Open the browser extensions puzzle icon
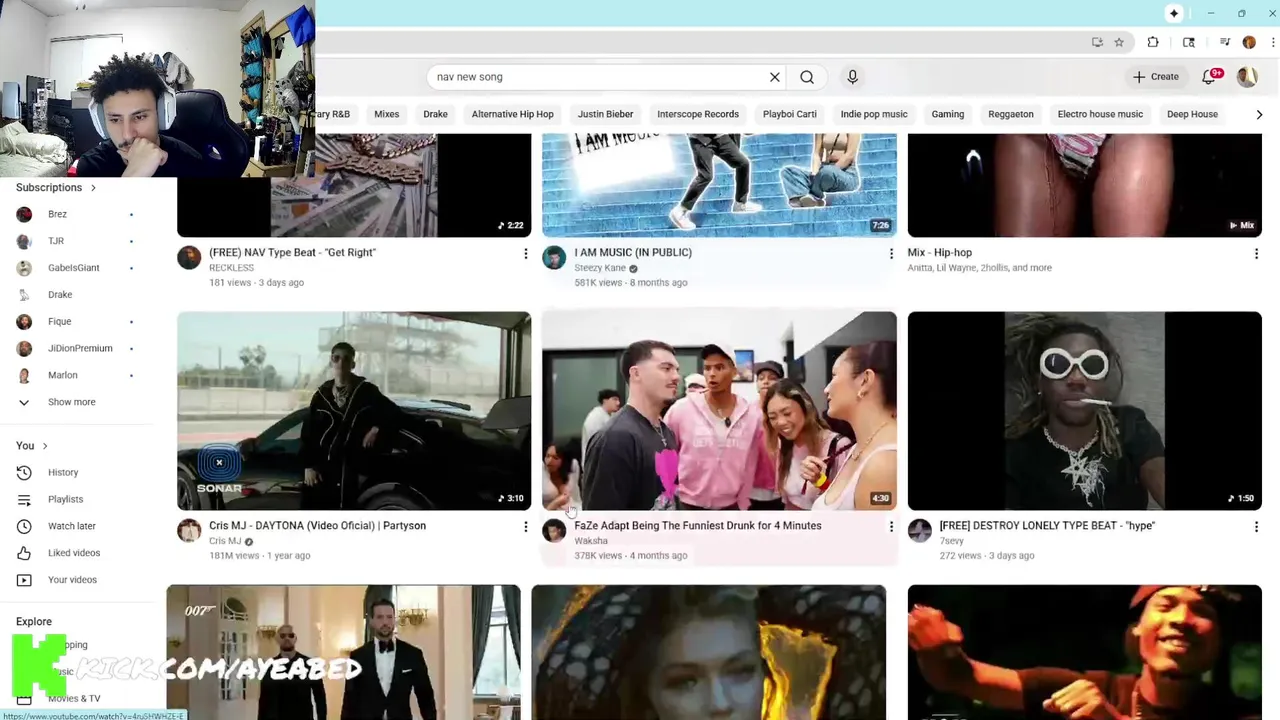This screenshot has width=1280, height=720. [1153, 42]
